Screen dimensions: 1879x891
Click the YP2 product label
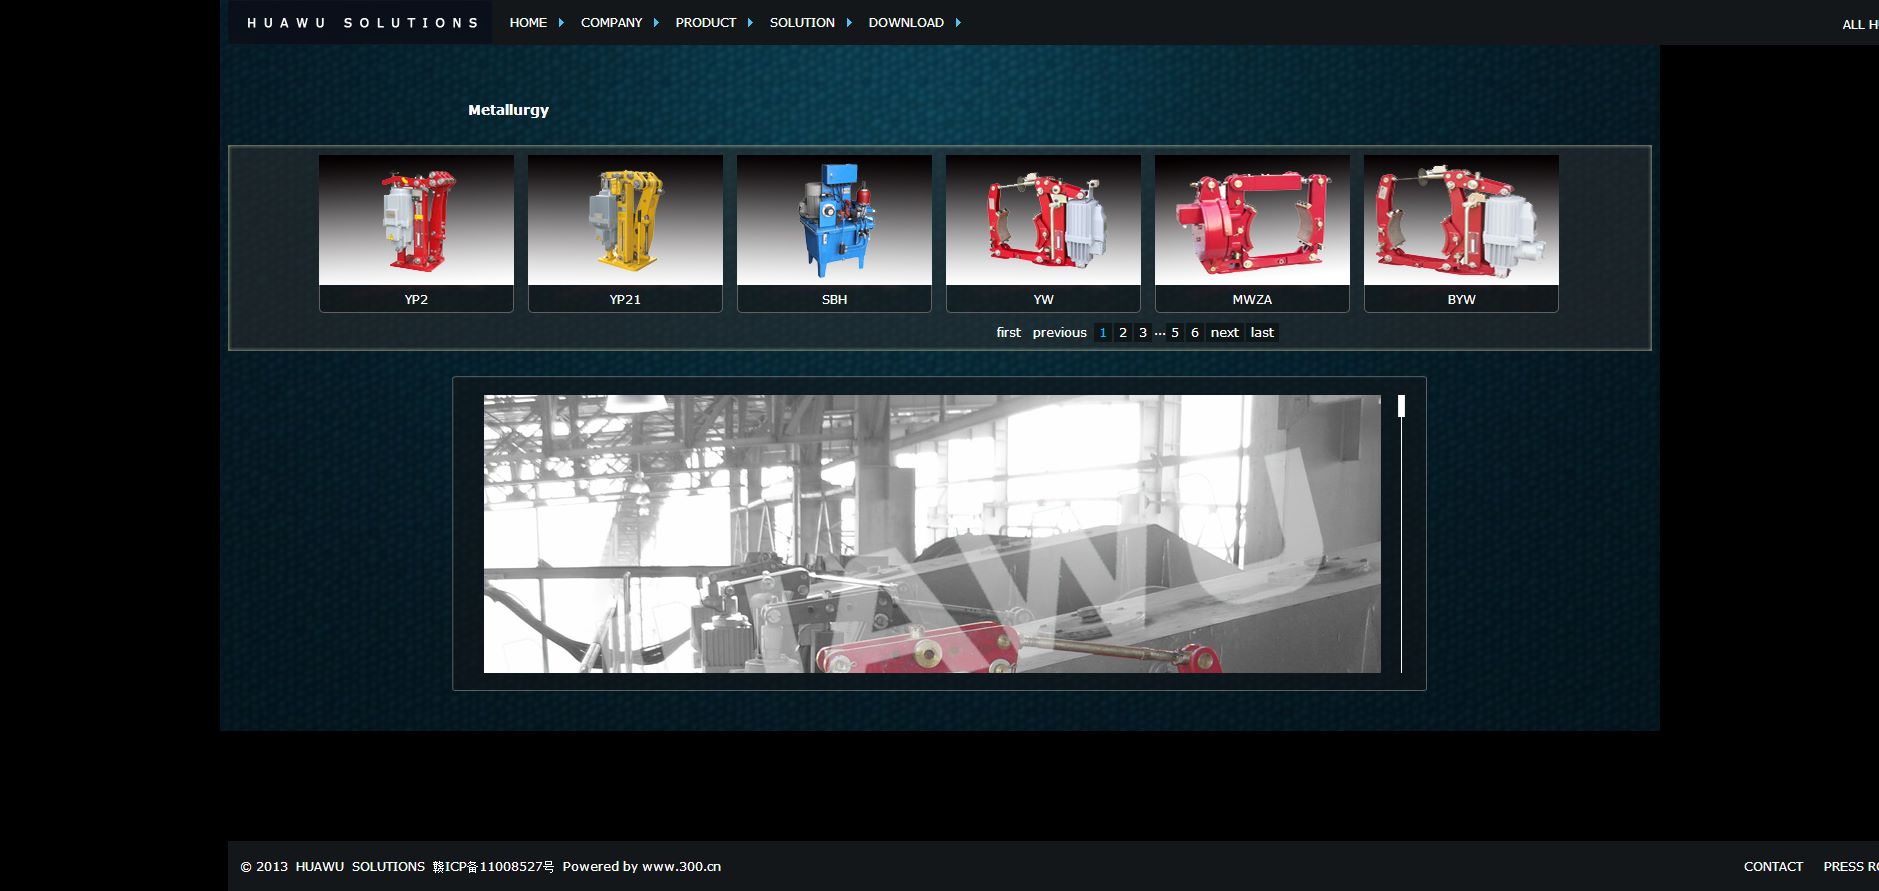416,299
